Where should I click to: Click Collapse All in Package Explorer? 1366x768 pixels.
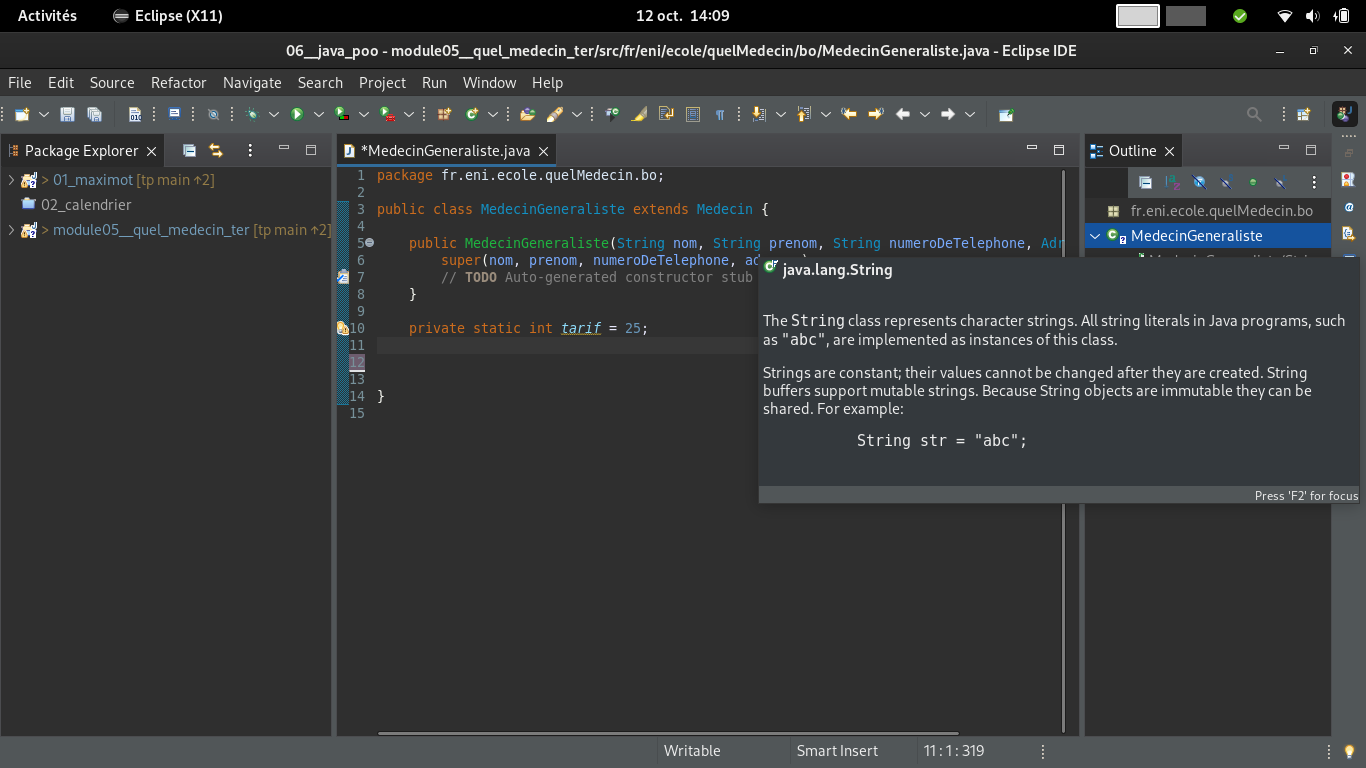point(189,151)
